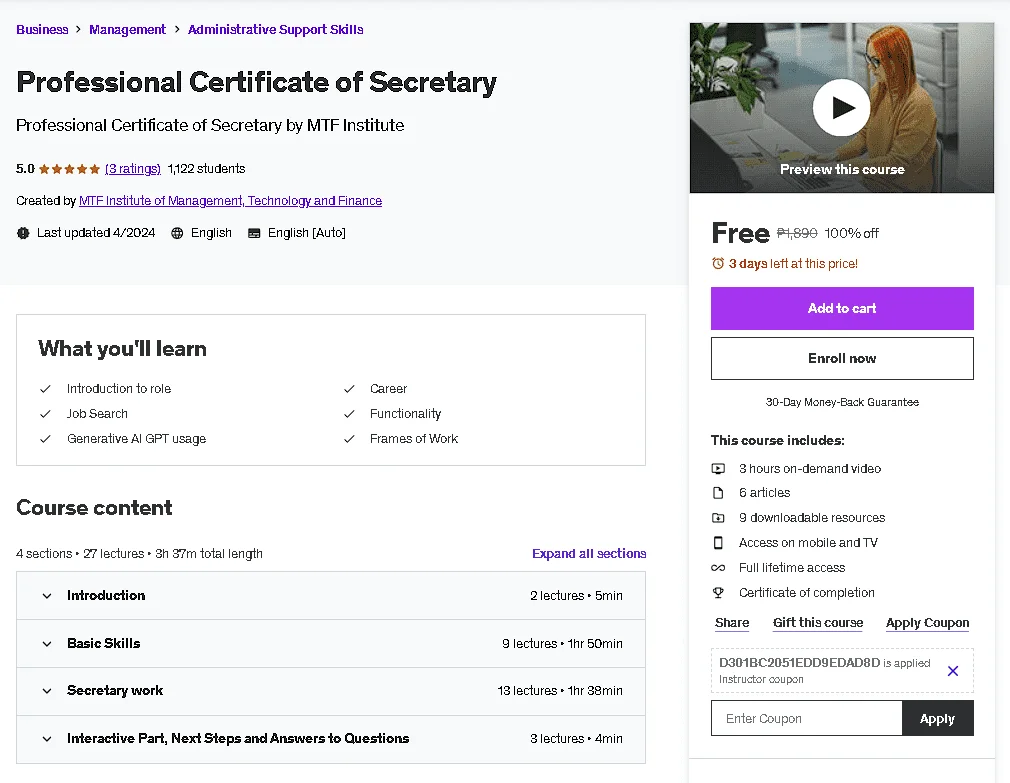Expand all sections link
The width and height of the screenshot is (1010, 783).
589,554
